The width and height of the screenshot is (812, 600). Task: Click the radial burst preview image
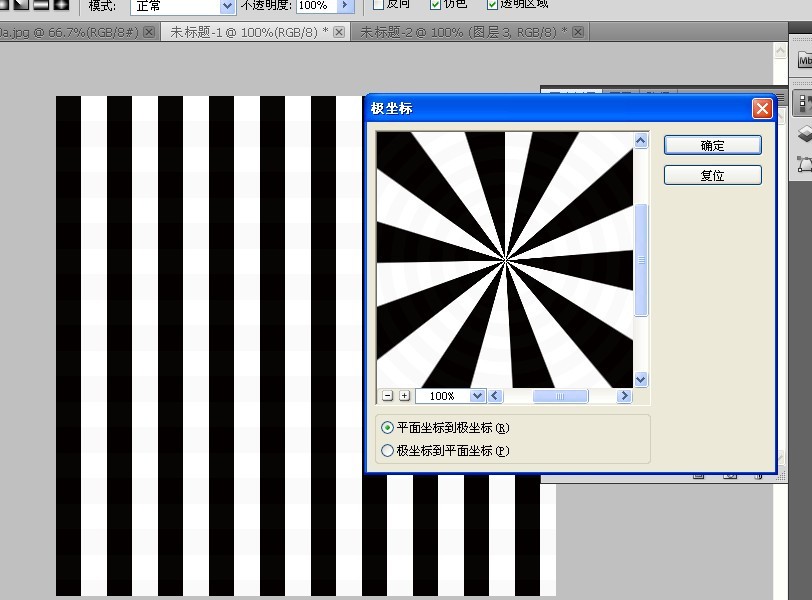click(x=505, y=260)
